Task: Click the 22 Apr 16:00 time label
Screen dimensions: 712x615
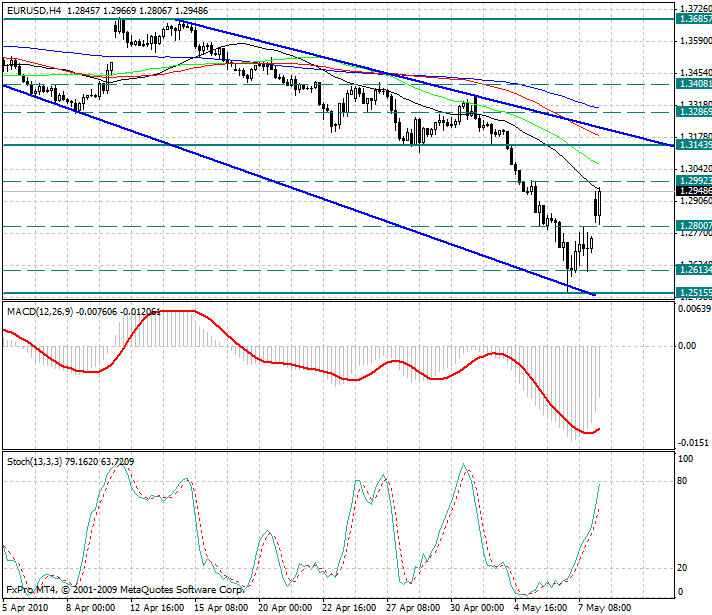Action: [x=349, y=608]
